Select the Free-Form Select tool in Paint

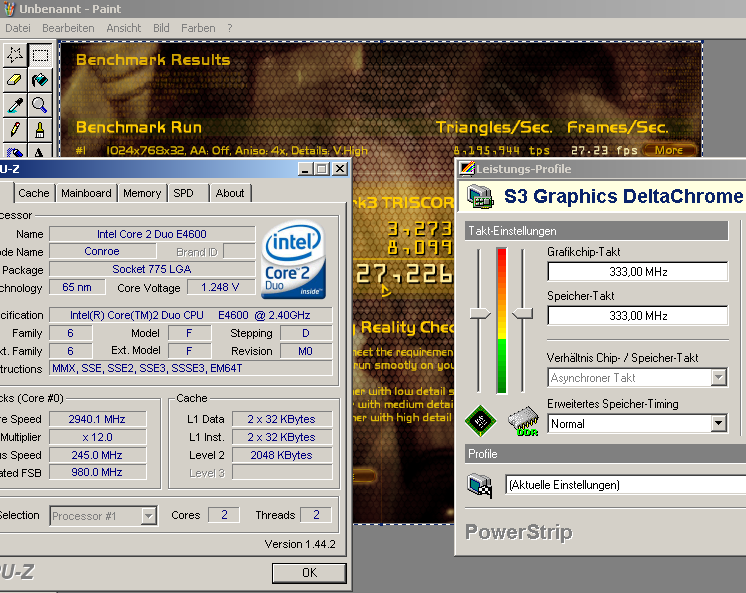(15, 55)
